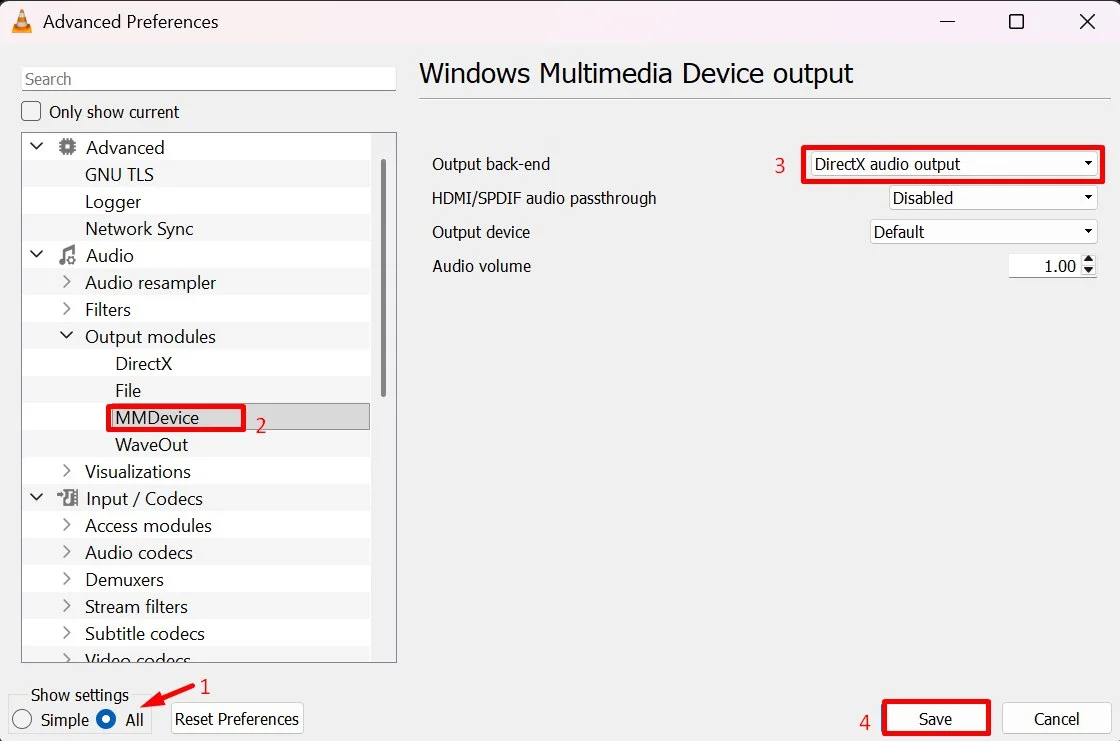Collapse the Output modules node

pos(66,335)
